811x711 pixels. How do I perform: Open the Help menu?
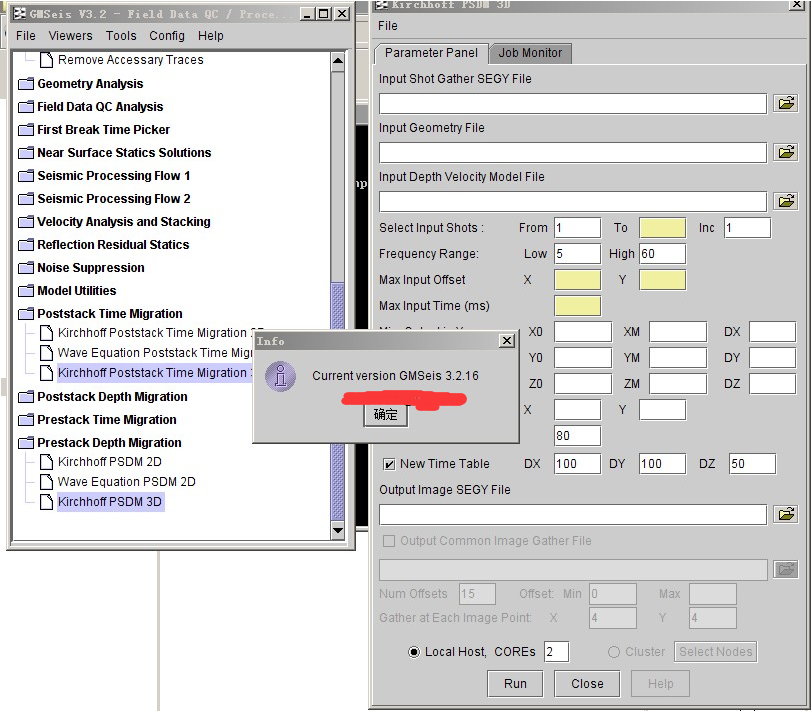[211, 36]
